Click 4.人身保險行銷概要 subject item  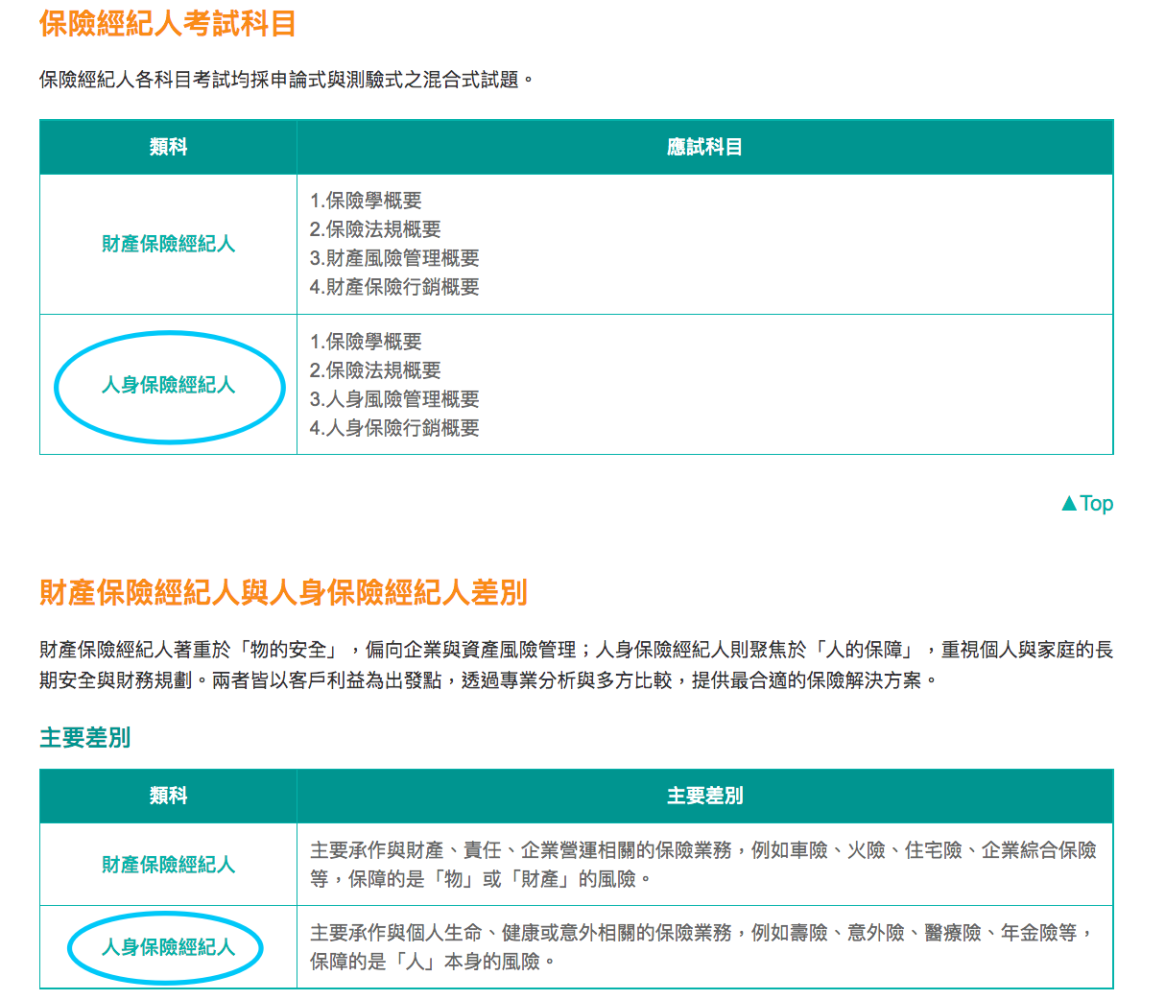point(395,428)
